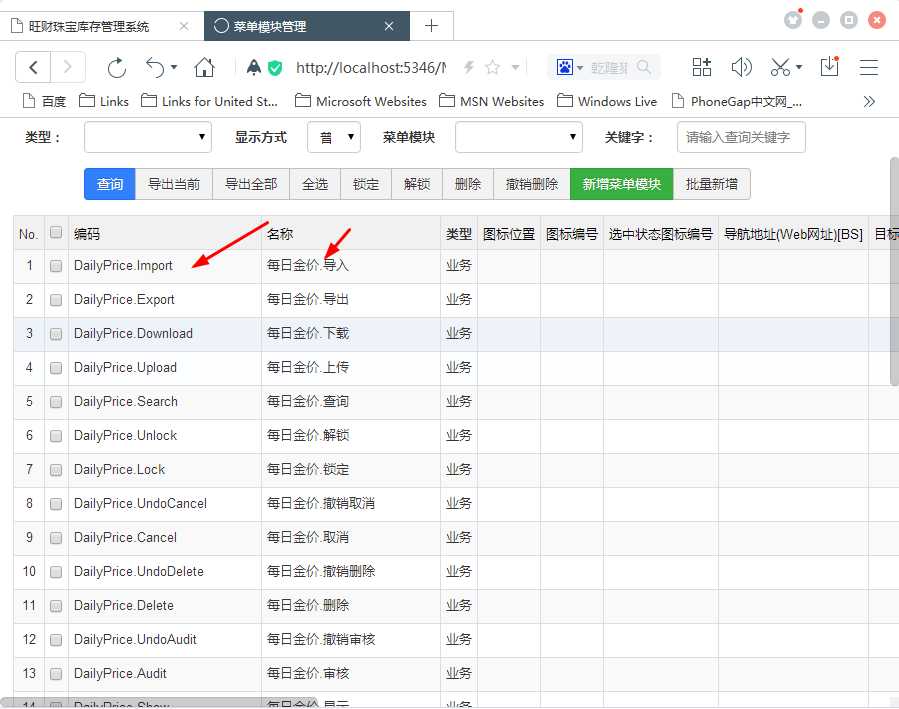The image size is (899, 709).
Task: Check the DailyPrice.Download row checkbox
Action: pyautogui.click(x=56, y=334)
